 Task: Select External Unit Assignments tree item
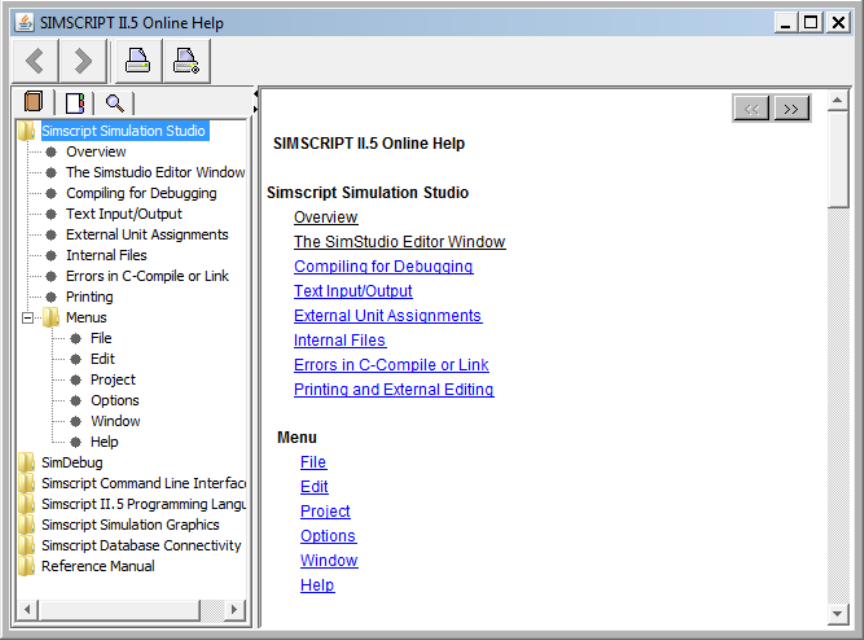147,234
